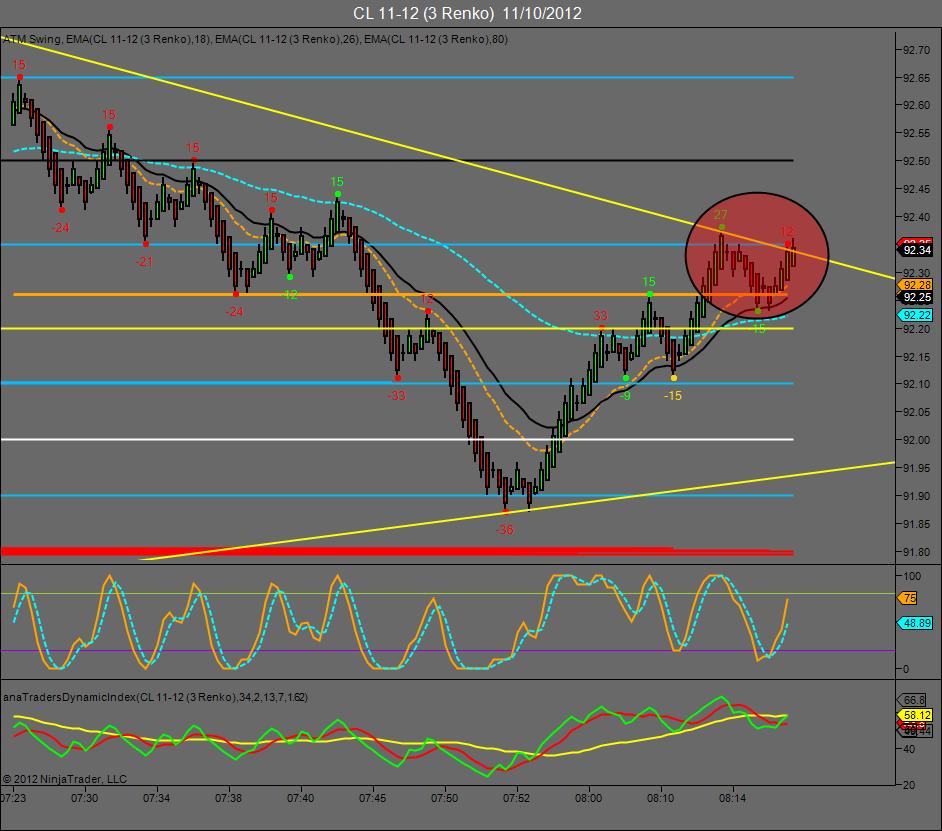Click the 92.05 price axis label

[917, 412]
